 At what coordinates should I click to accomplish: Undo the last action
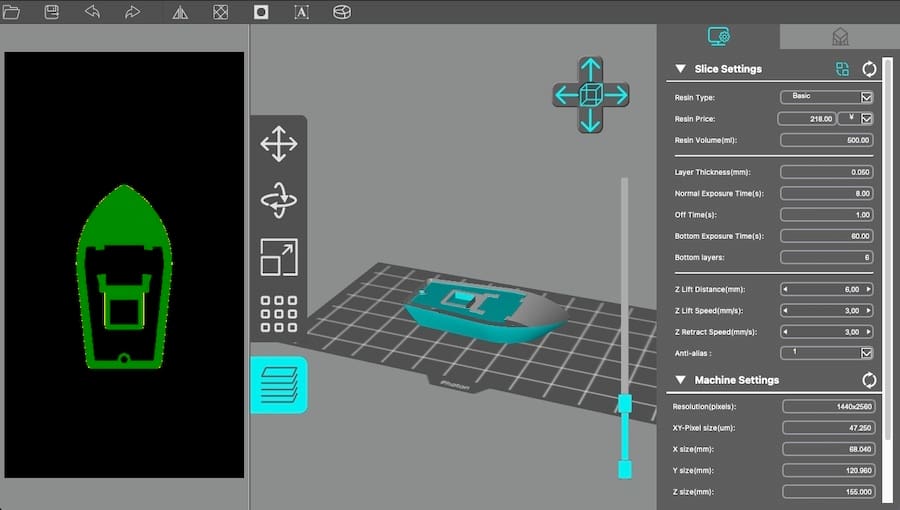click(92, 12)
